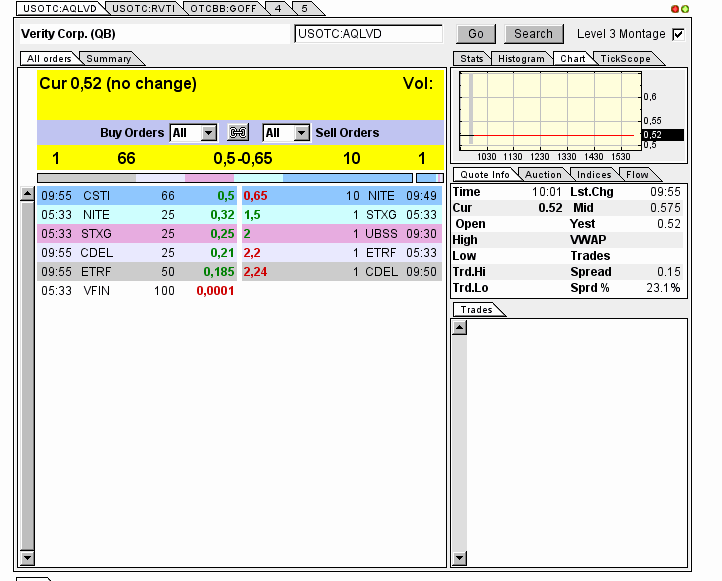Switch to the USOTC:RVTI tab
Viewport: 722px width, 581px height.
tap(141, 8)
